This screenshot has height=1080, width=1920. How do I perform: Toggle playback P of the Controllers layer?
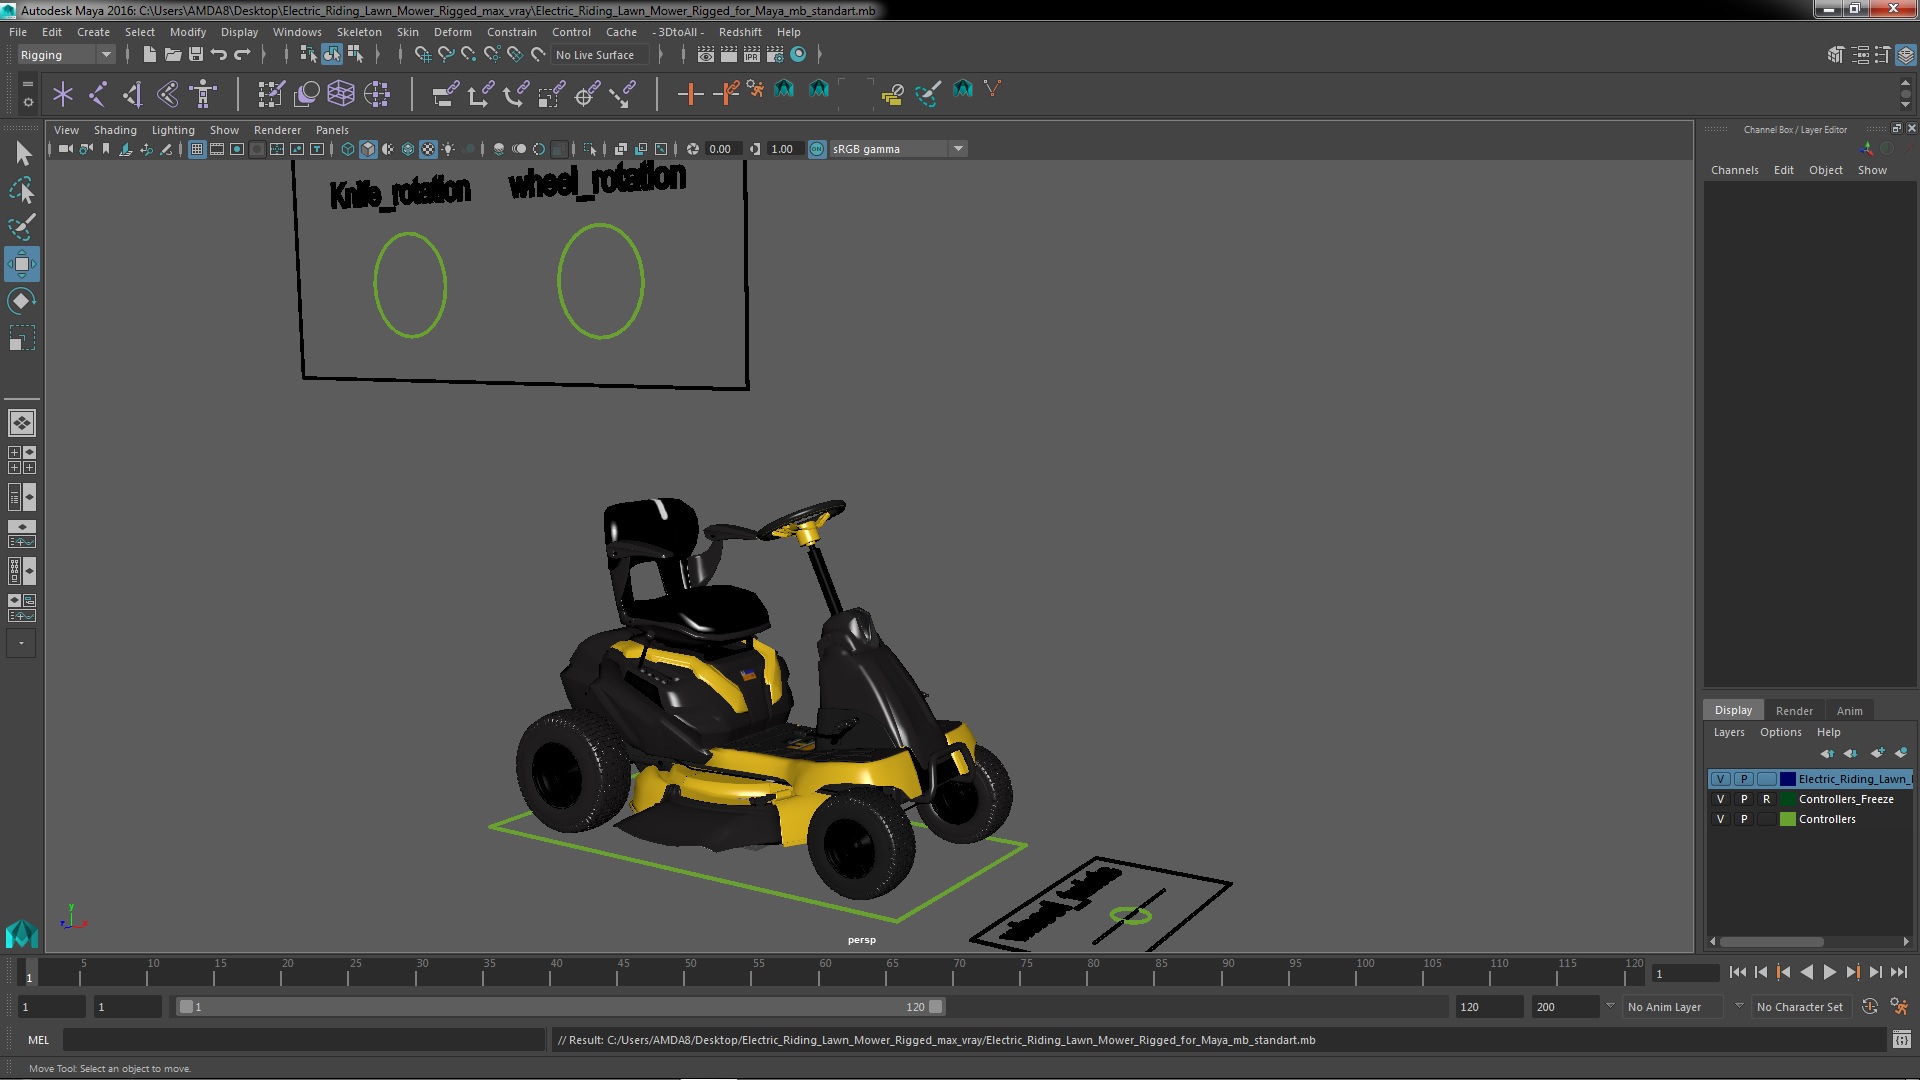point(1744,819)
